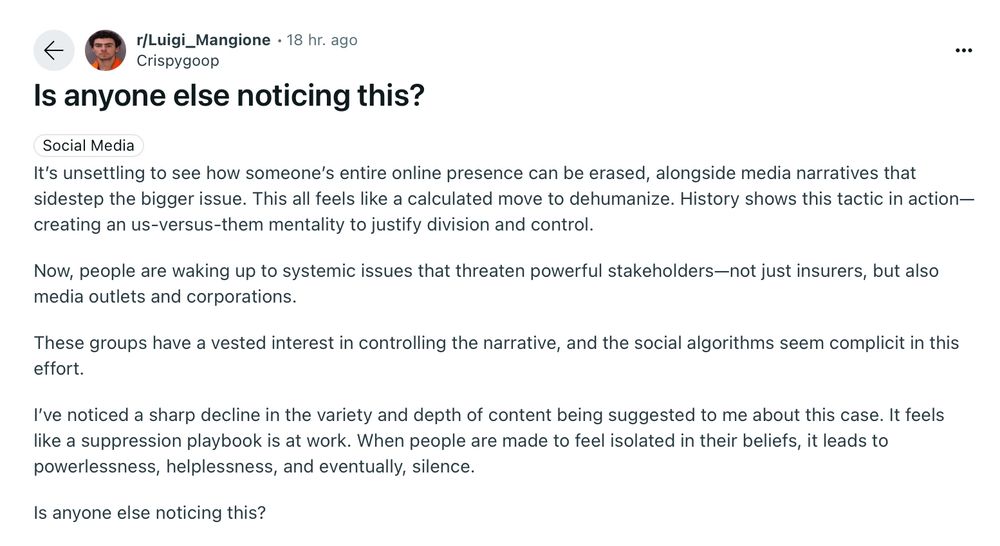Click the final line repeating the question

(x=150, y=513)
